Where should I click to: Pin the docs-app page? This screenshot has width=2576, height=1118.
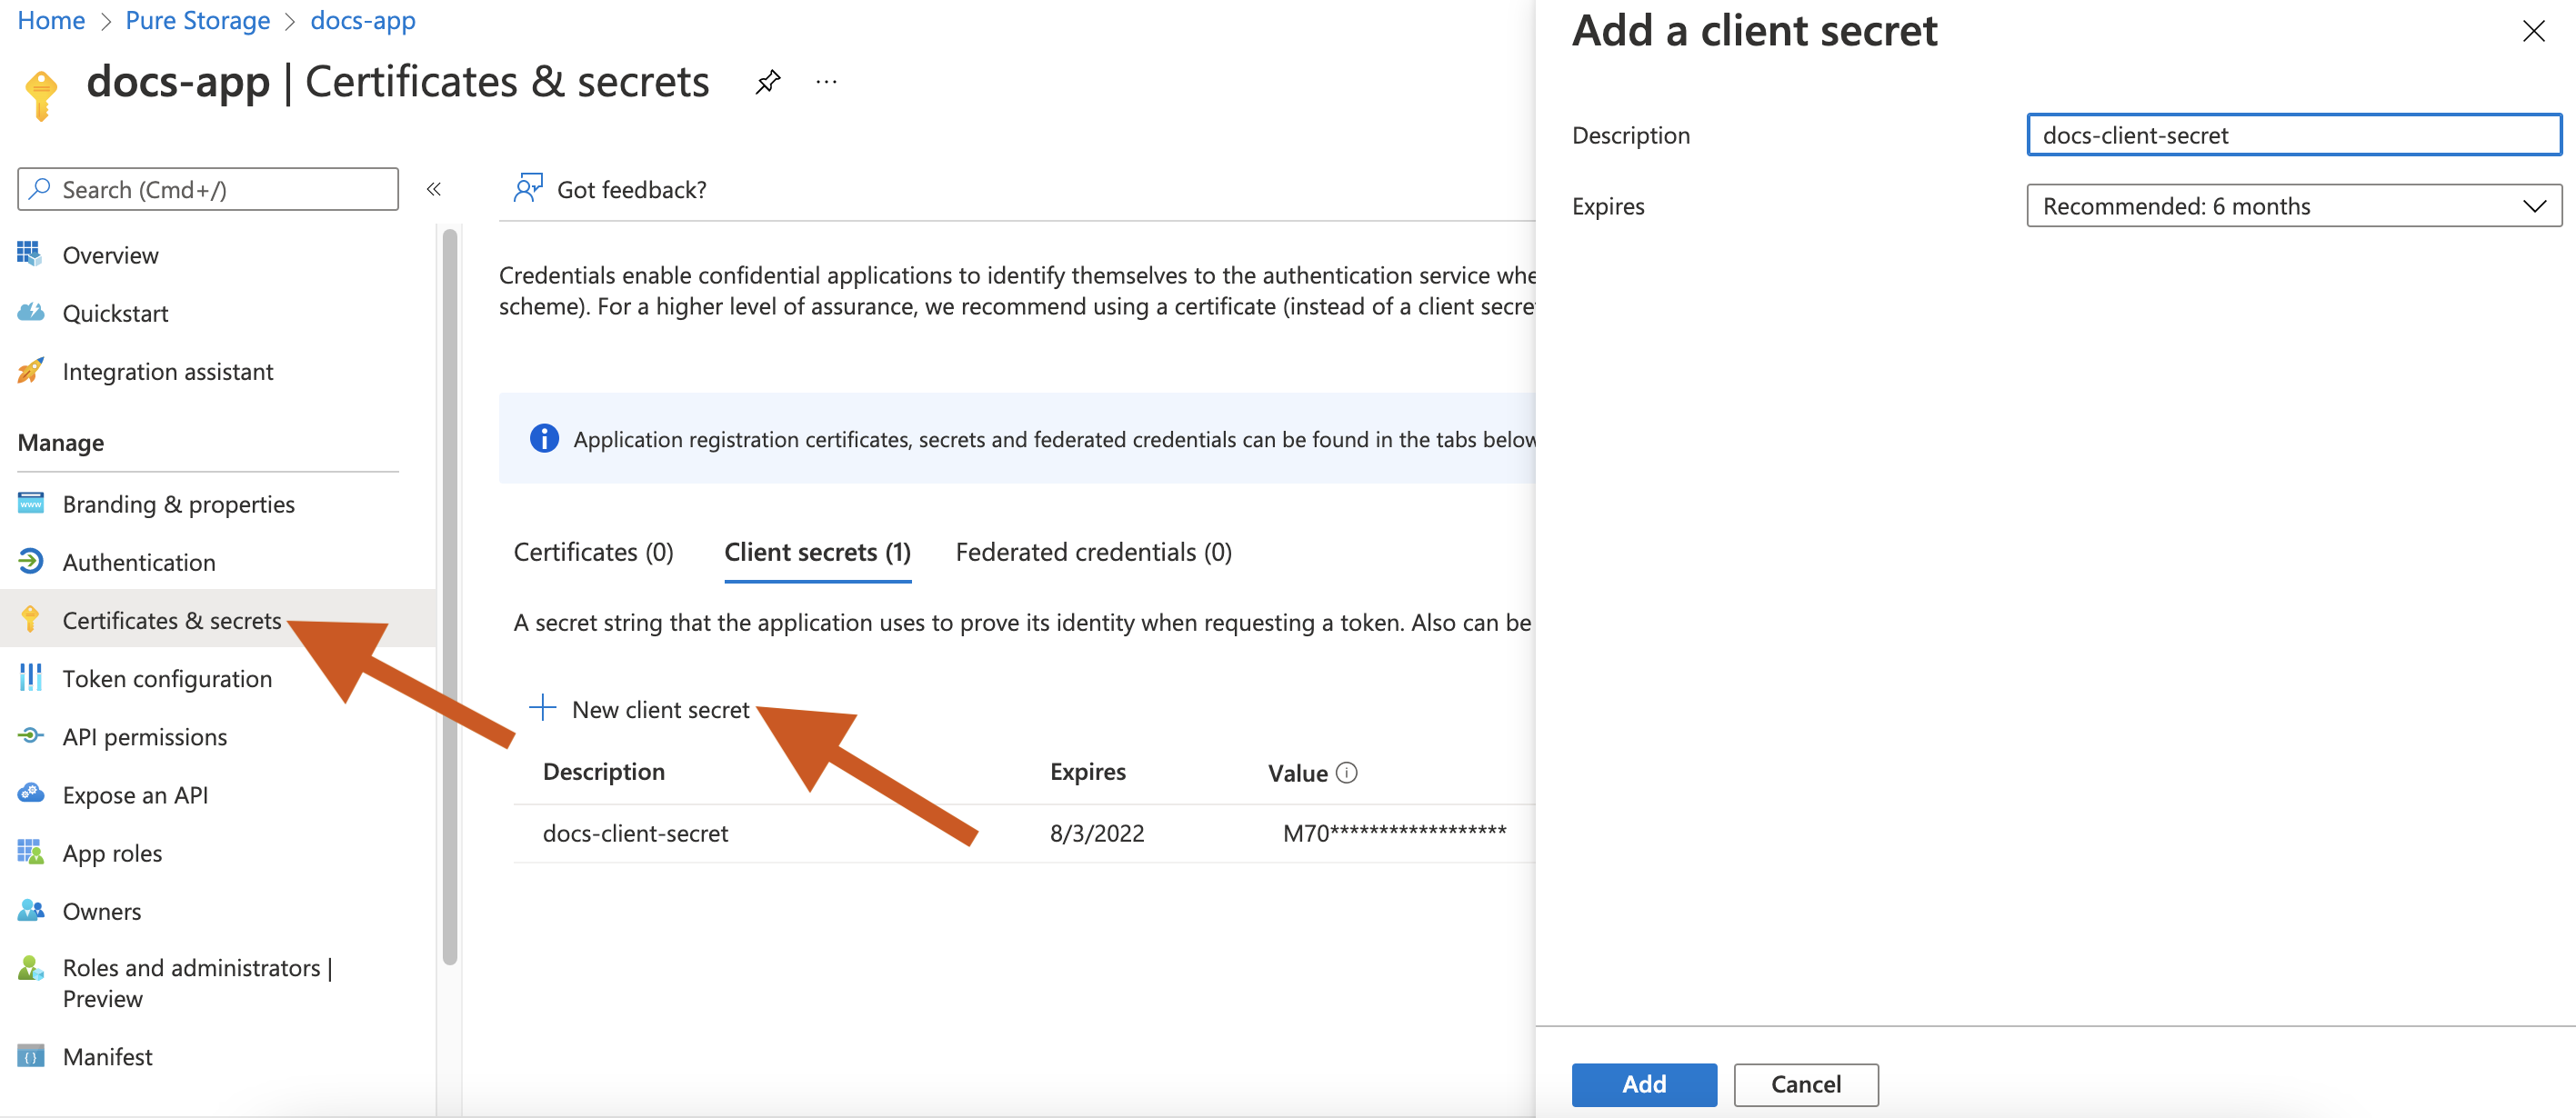click(x=767, y=82)
